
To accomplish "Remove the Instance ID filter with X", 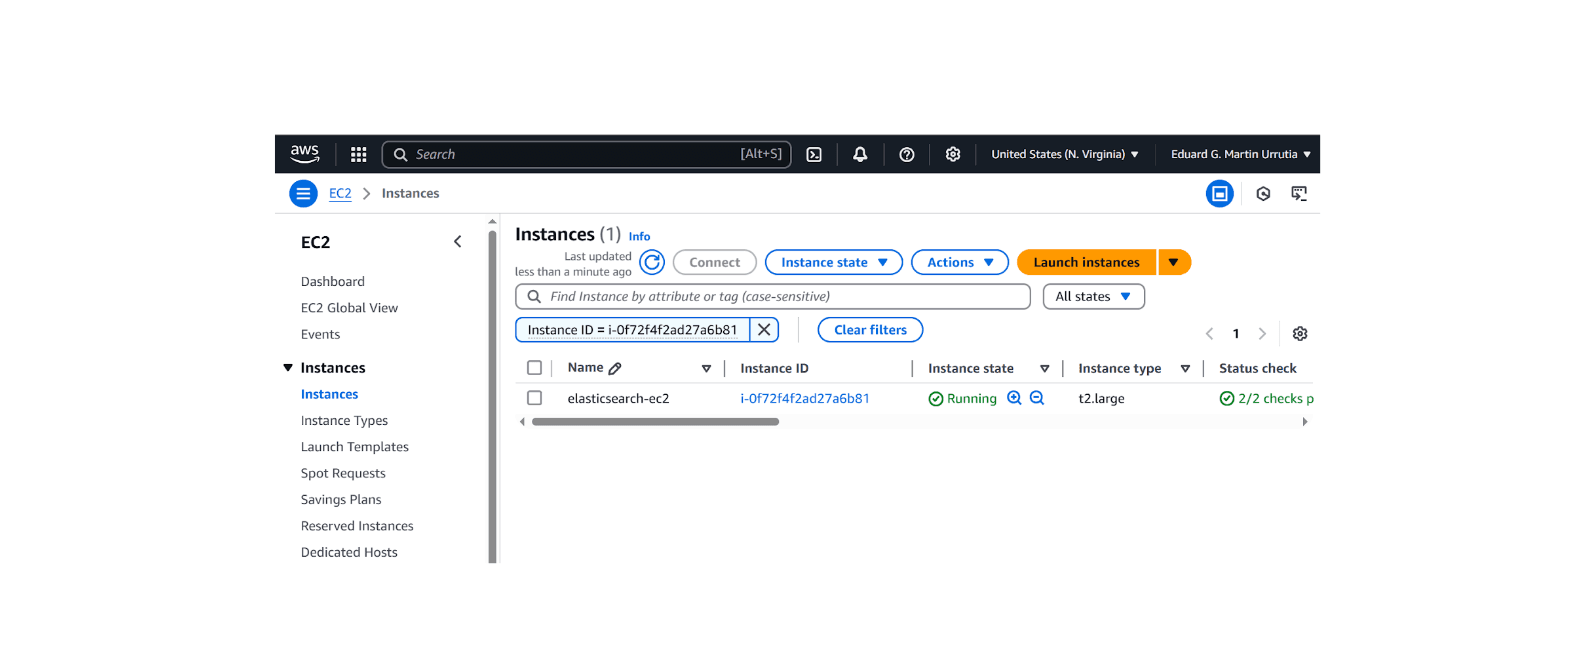I will tap(764, 330).
